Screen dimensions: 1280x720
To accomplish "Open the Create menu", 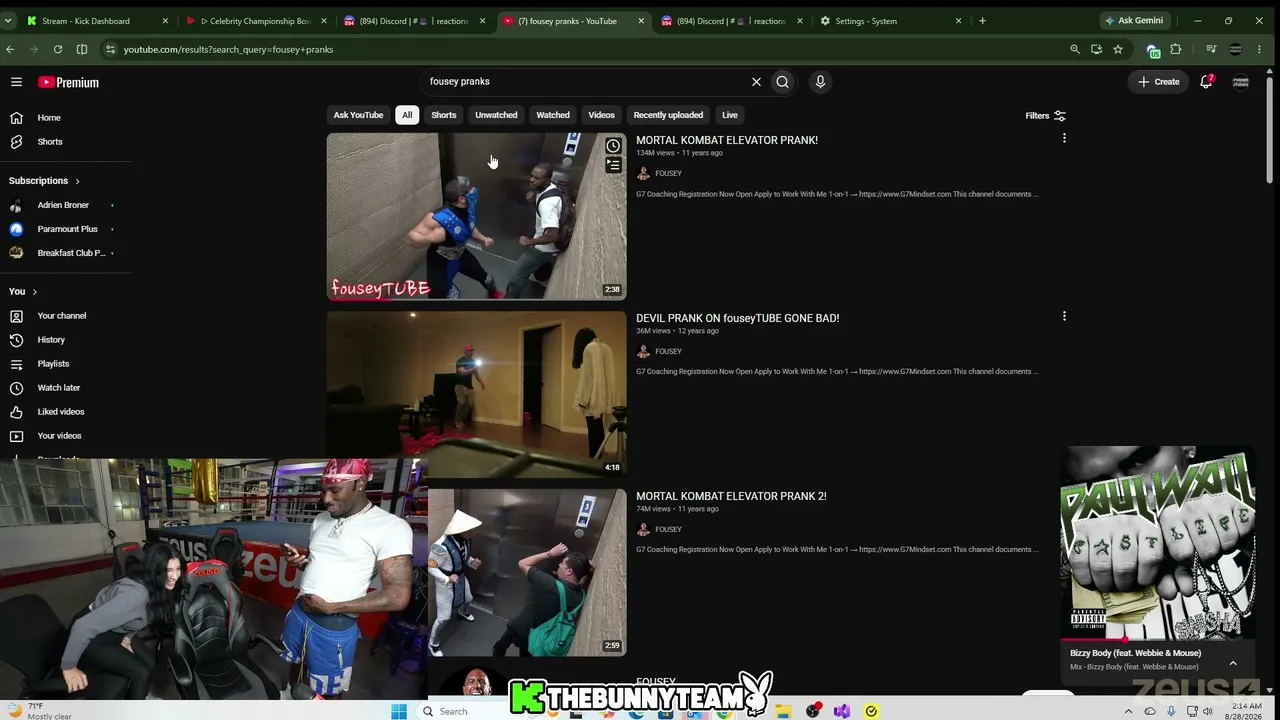I will [1159, 82].
